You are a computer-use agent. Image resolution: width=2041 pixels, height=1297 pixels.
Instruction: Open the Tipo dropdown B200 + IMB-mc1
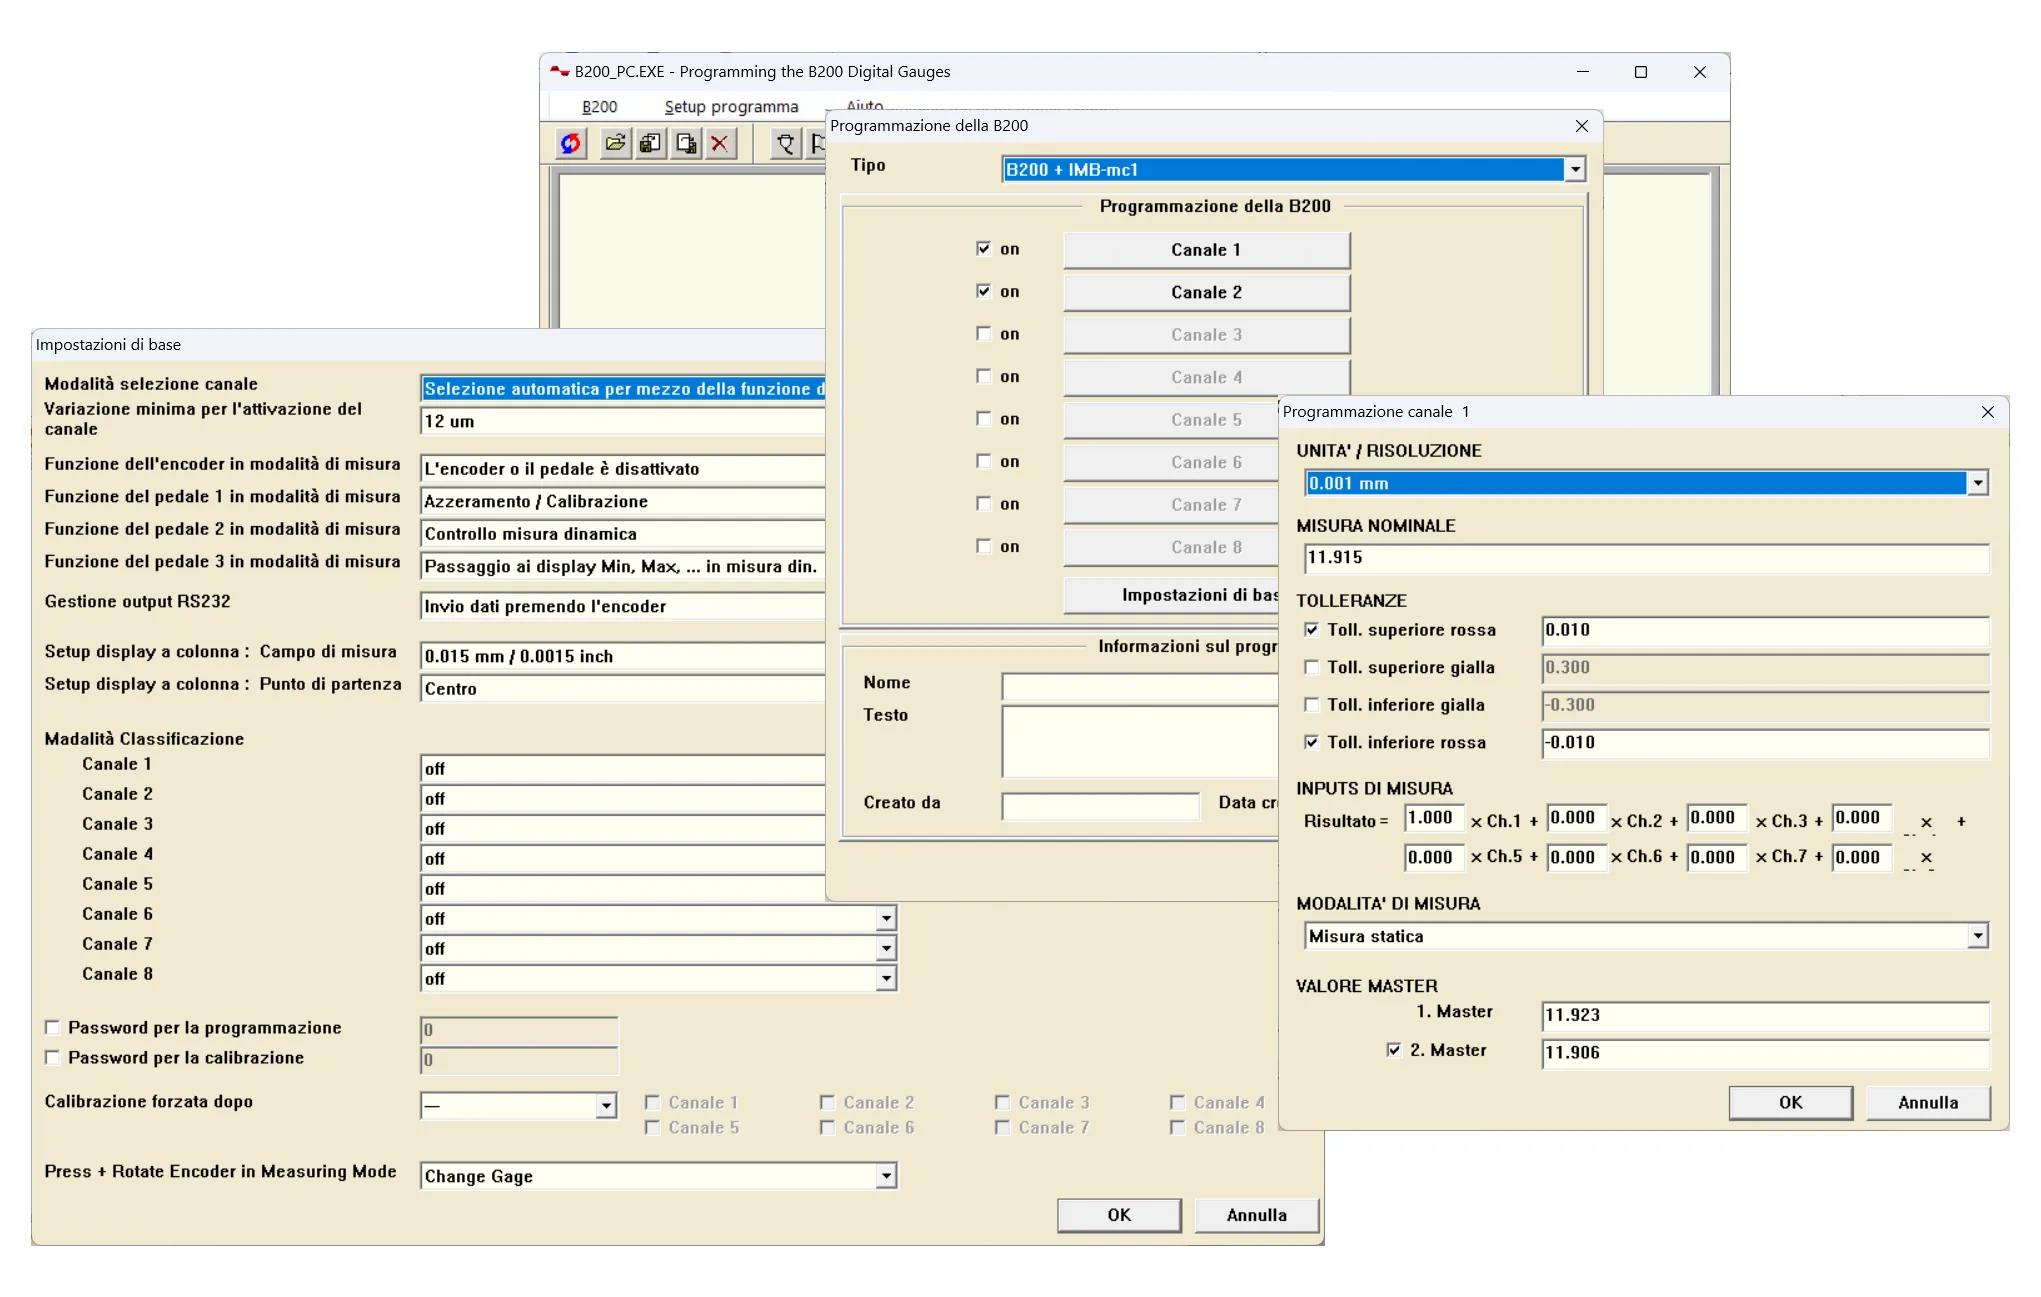pyautogui.click(x=1575, y=170)
